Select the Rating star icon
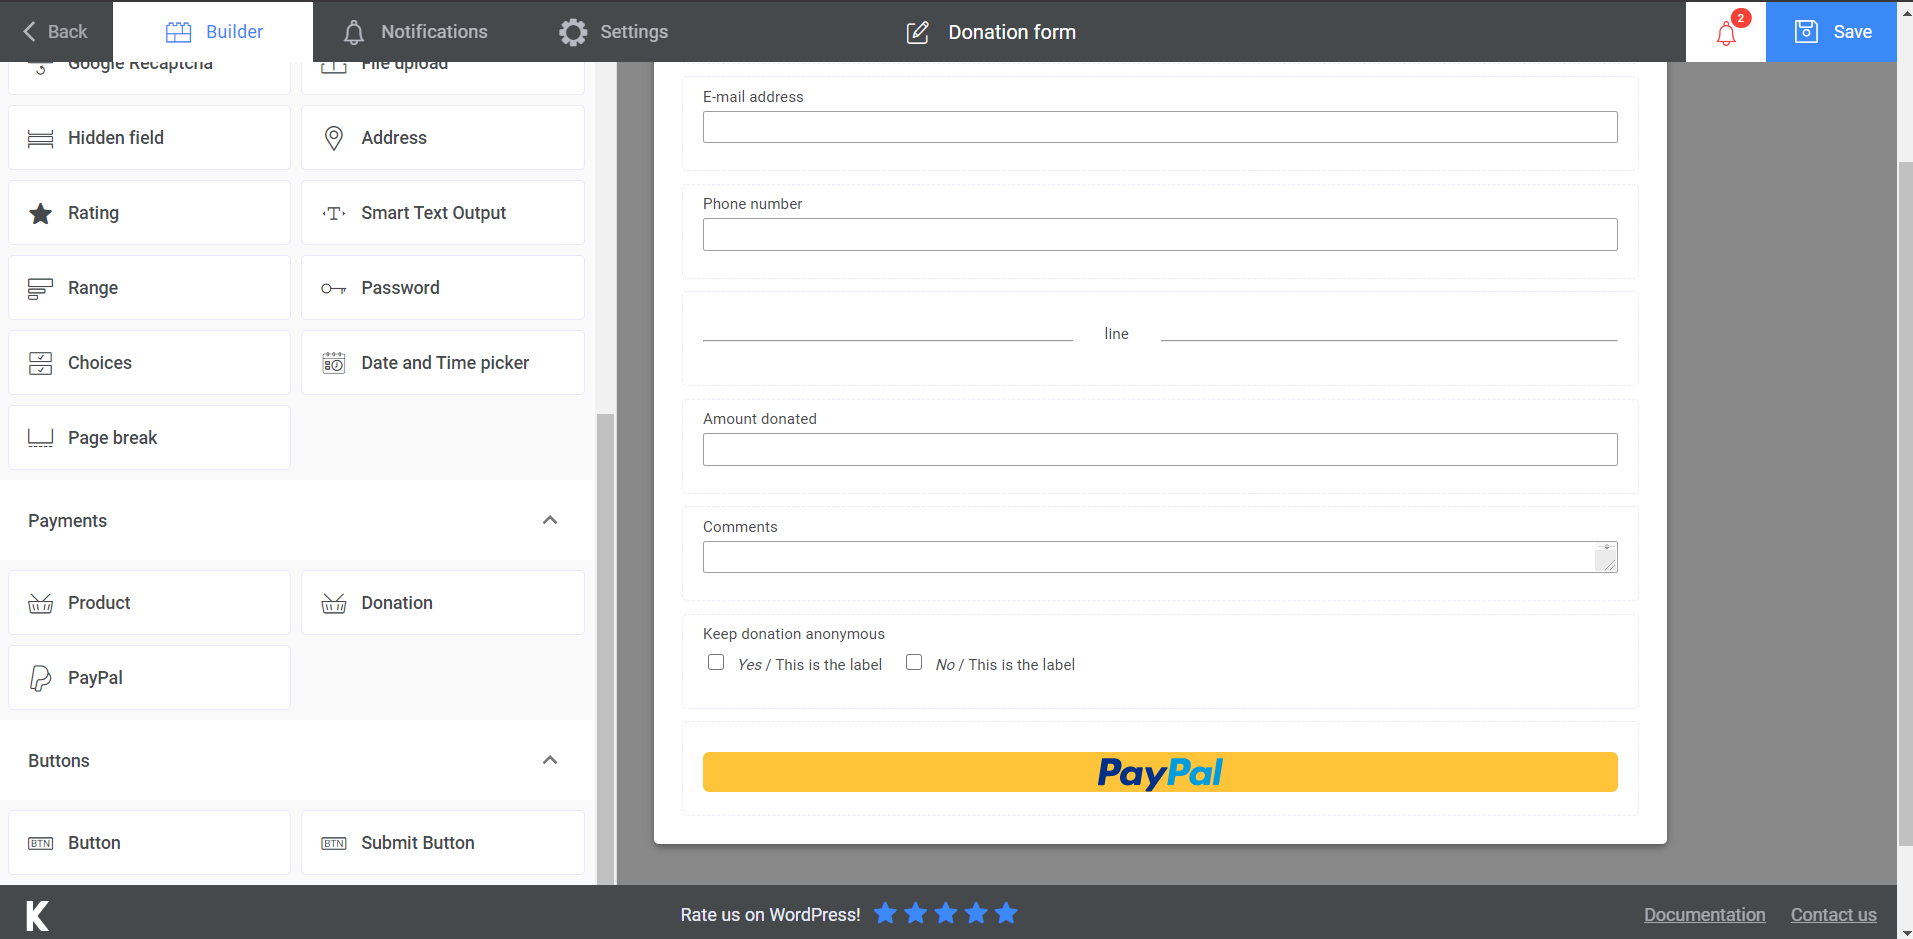This screenshot has width=1913, height=939. pos(40,212)
